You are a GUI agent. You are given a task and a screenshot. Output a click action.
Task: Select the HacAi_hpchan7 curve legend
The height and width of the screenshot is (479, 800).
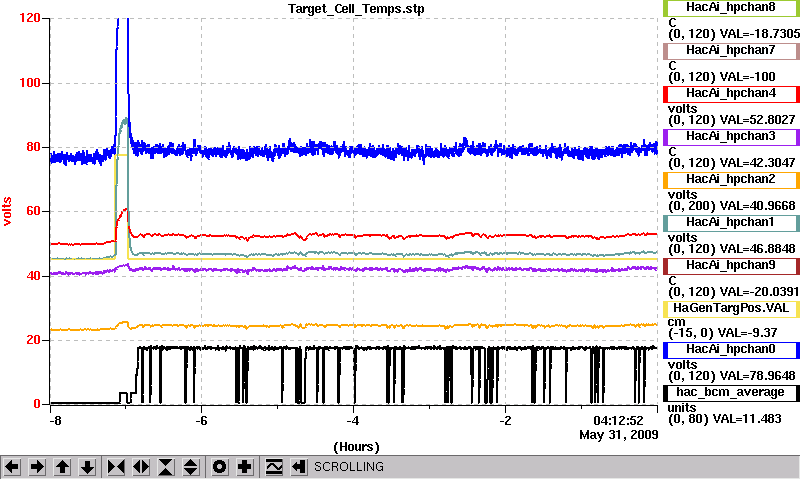[731, 51]
